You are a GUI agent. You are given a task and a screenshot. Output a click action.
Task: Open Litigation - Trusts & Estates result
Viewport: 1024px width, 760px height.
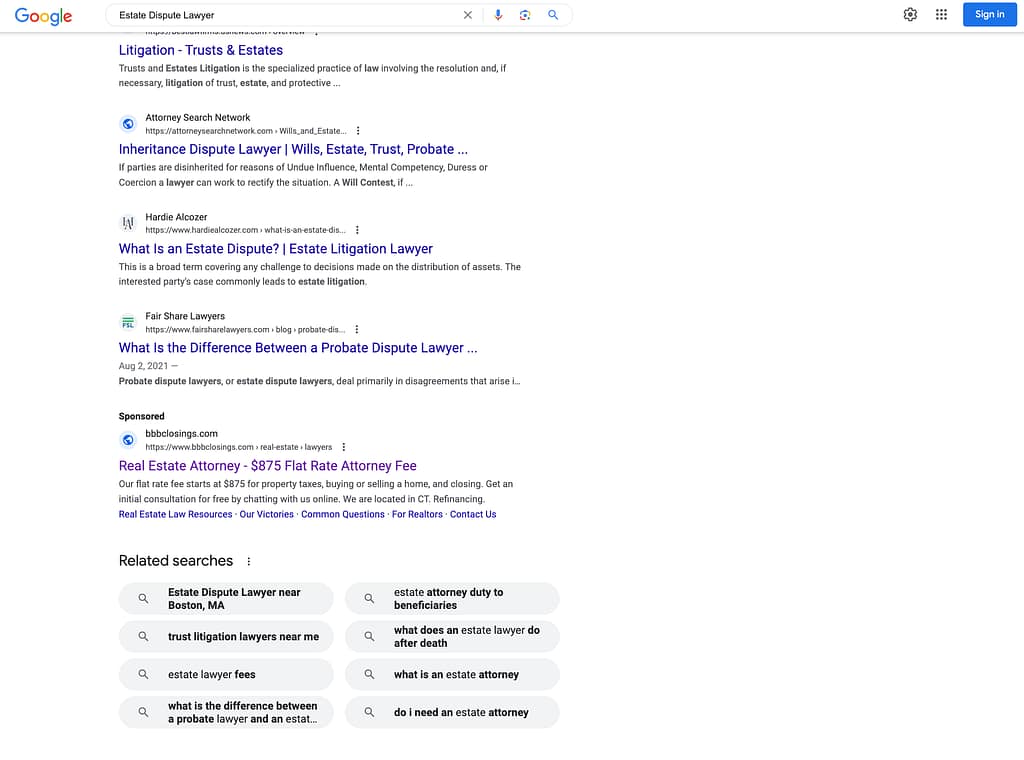pyautogui.click(x=200, y=50)
